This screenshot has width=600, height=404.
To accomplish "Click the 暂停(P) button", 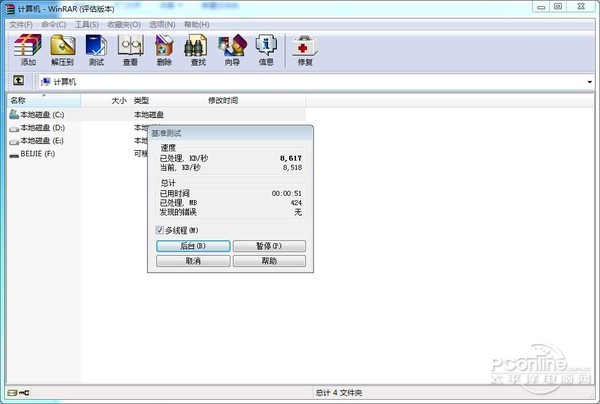I will click(x=269, y=246).
